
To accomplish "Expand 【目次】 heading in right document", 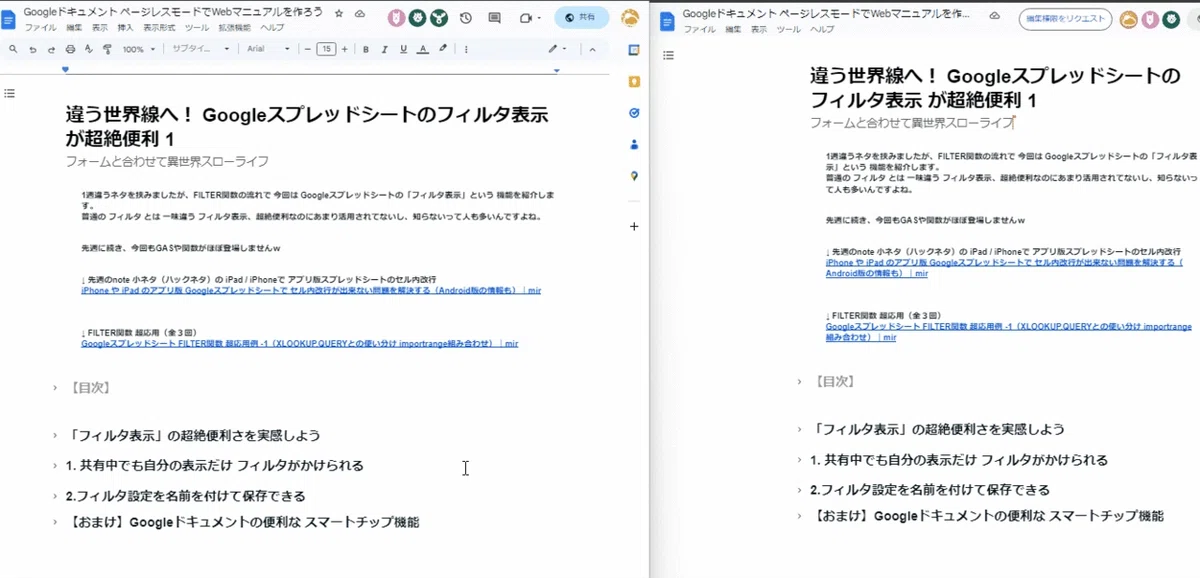I will tap(800, 382).
